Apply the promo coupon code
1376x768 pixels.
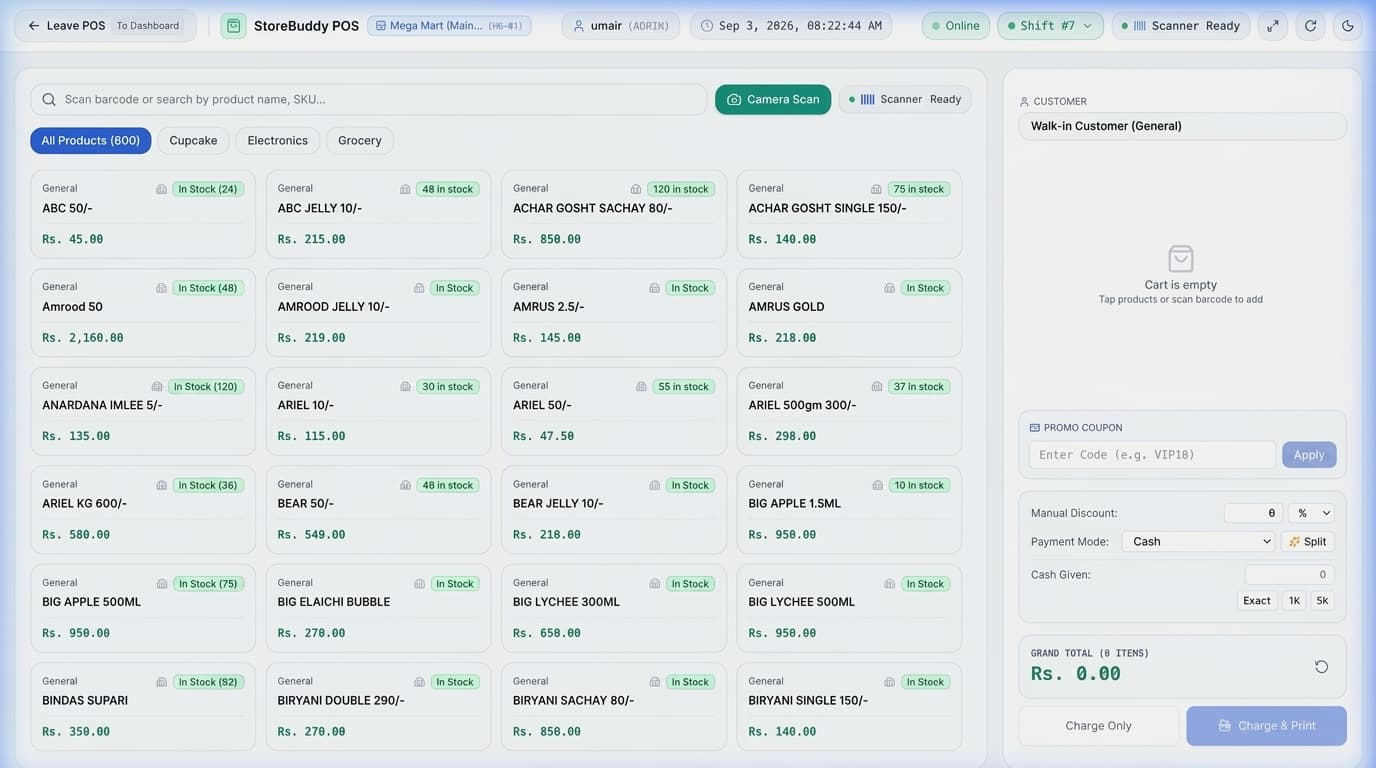tap(1309, 455)
